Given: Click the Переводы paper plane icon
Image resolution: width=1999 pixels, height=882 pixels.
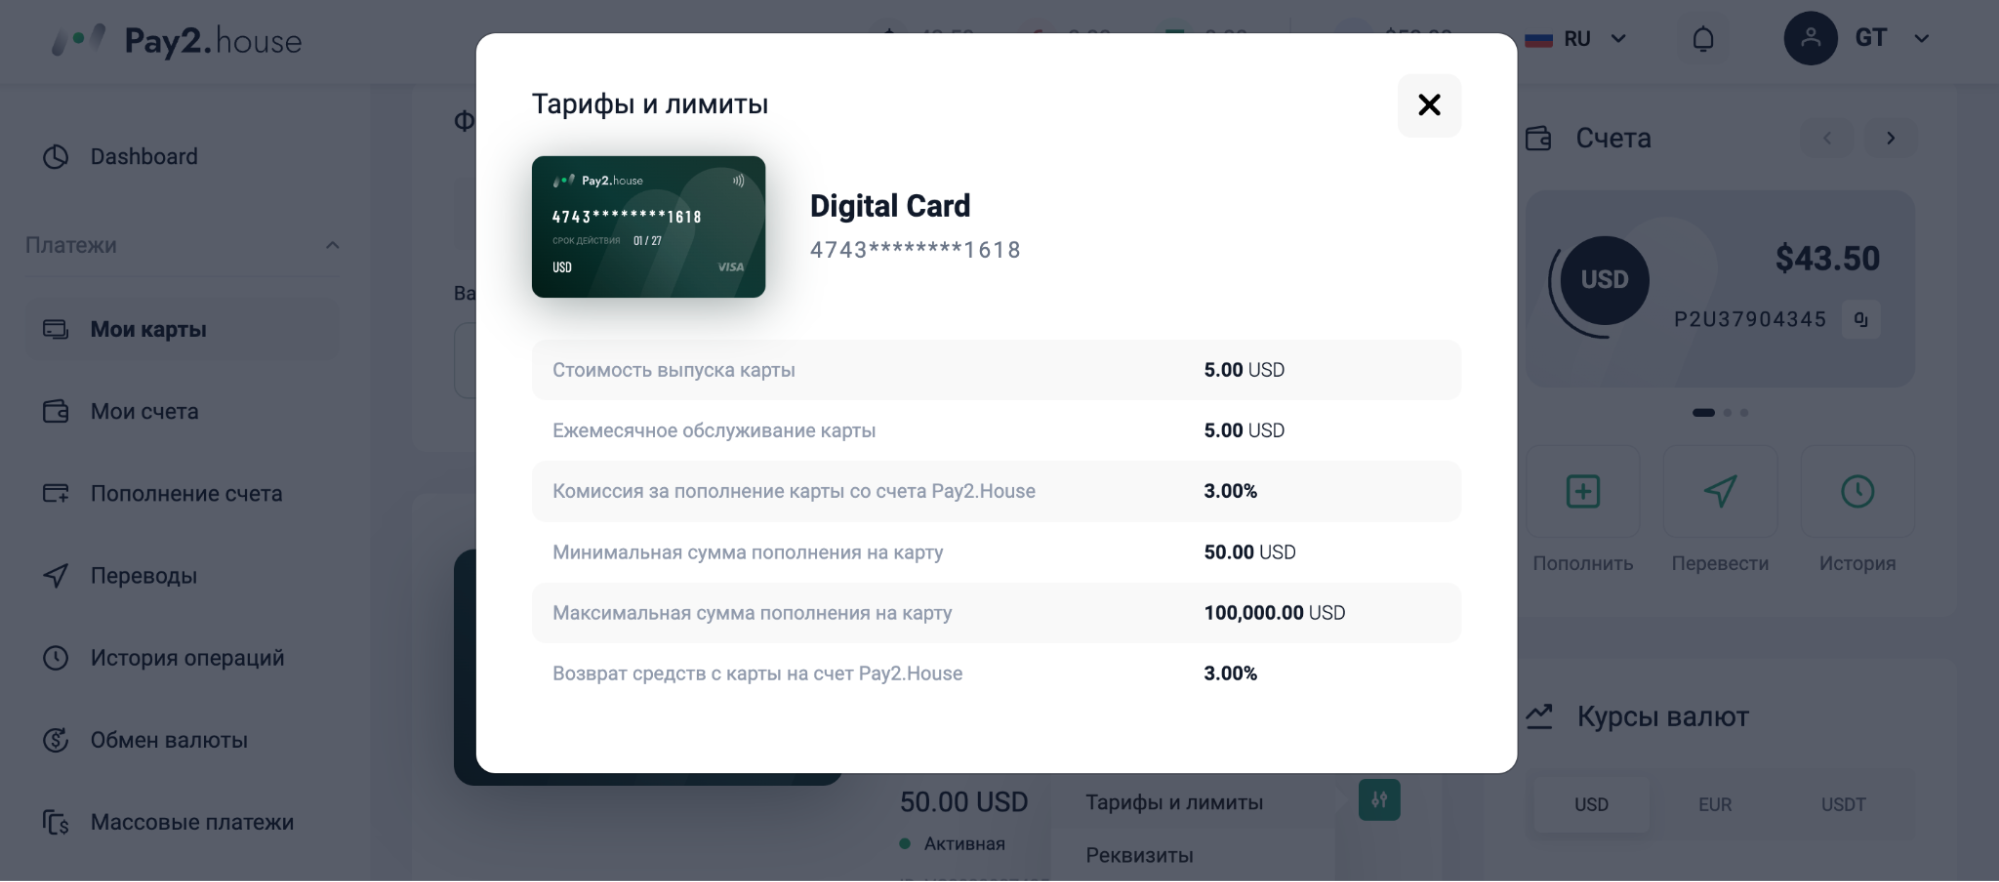Looking at the screenshot, I should pos(56,576).
